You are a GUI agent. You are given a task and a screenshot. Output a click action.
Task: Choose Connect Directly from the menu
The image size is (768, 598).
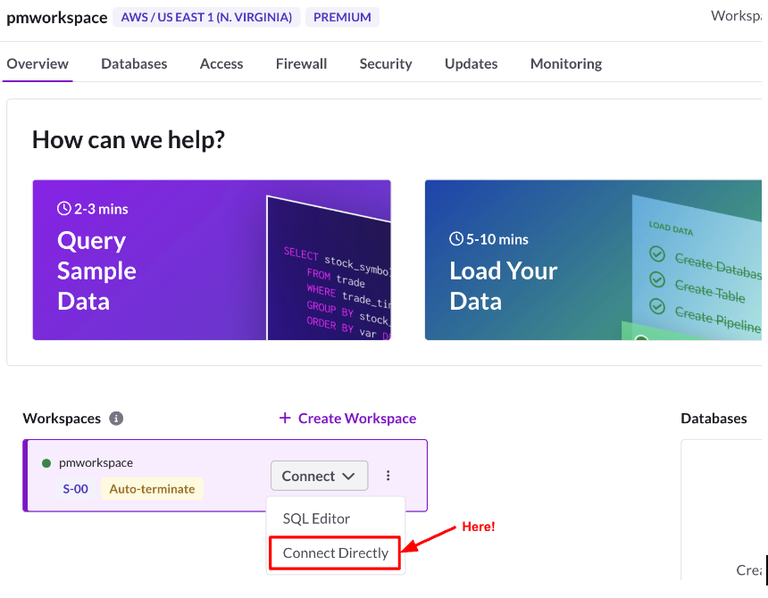point(335,553)
